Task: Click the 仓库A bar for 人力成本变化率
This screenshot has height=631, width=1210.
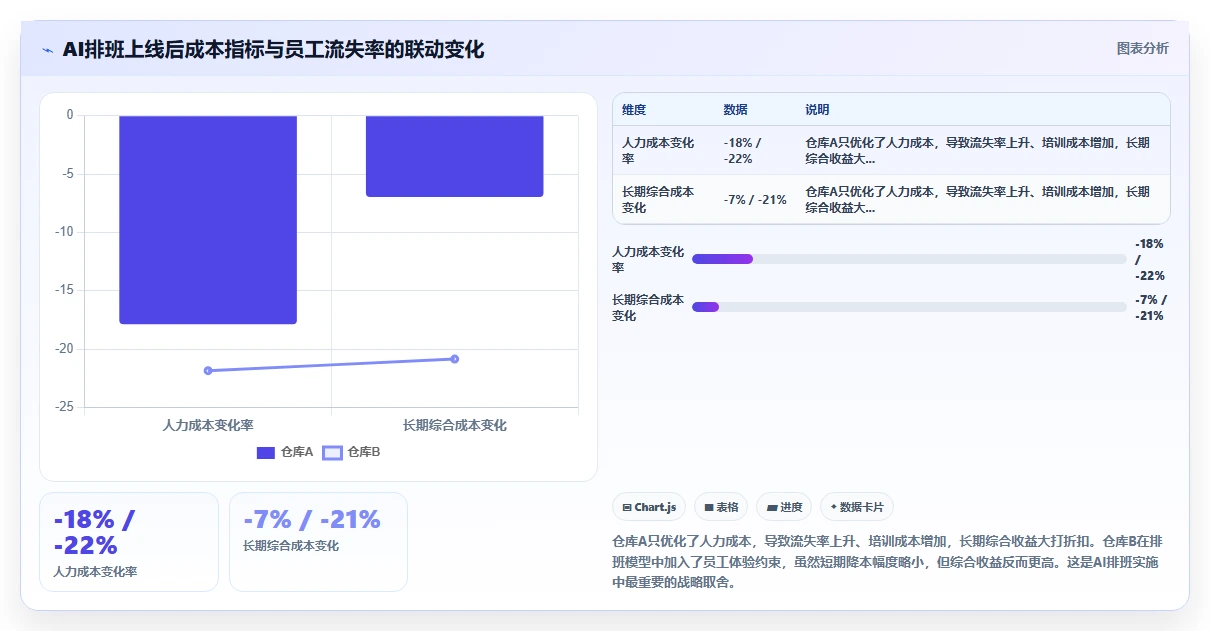Action: coord(208,219)
